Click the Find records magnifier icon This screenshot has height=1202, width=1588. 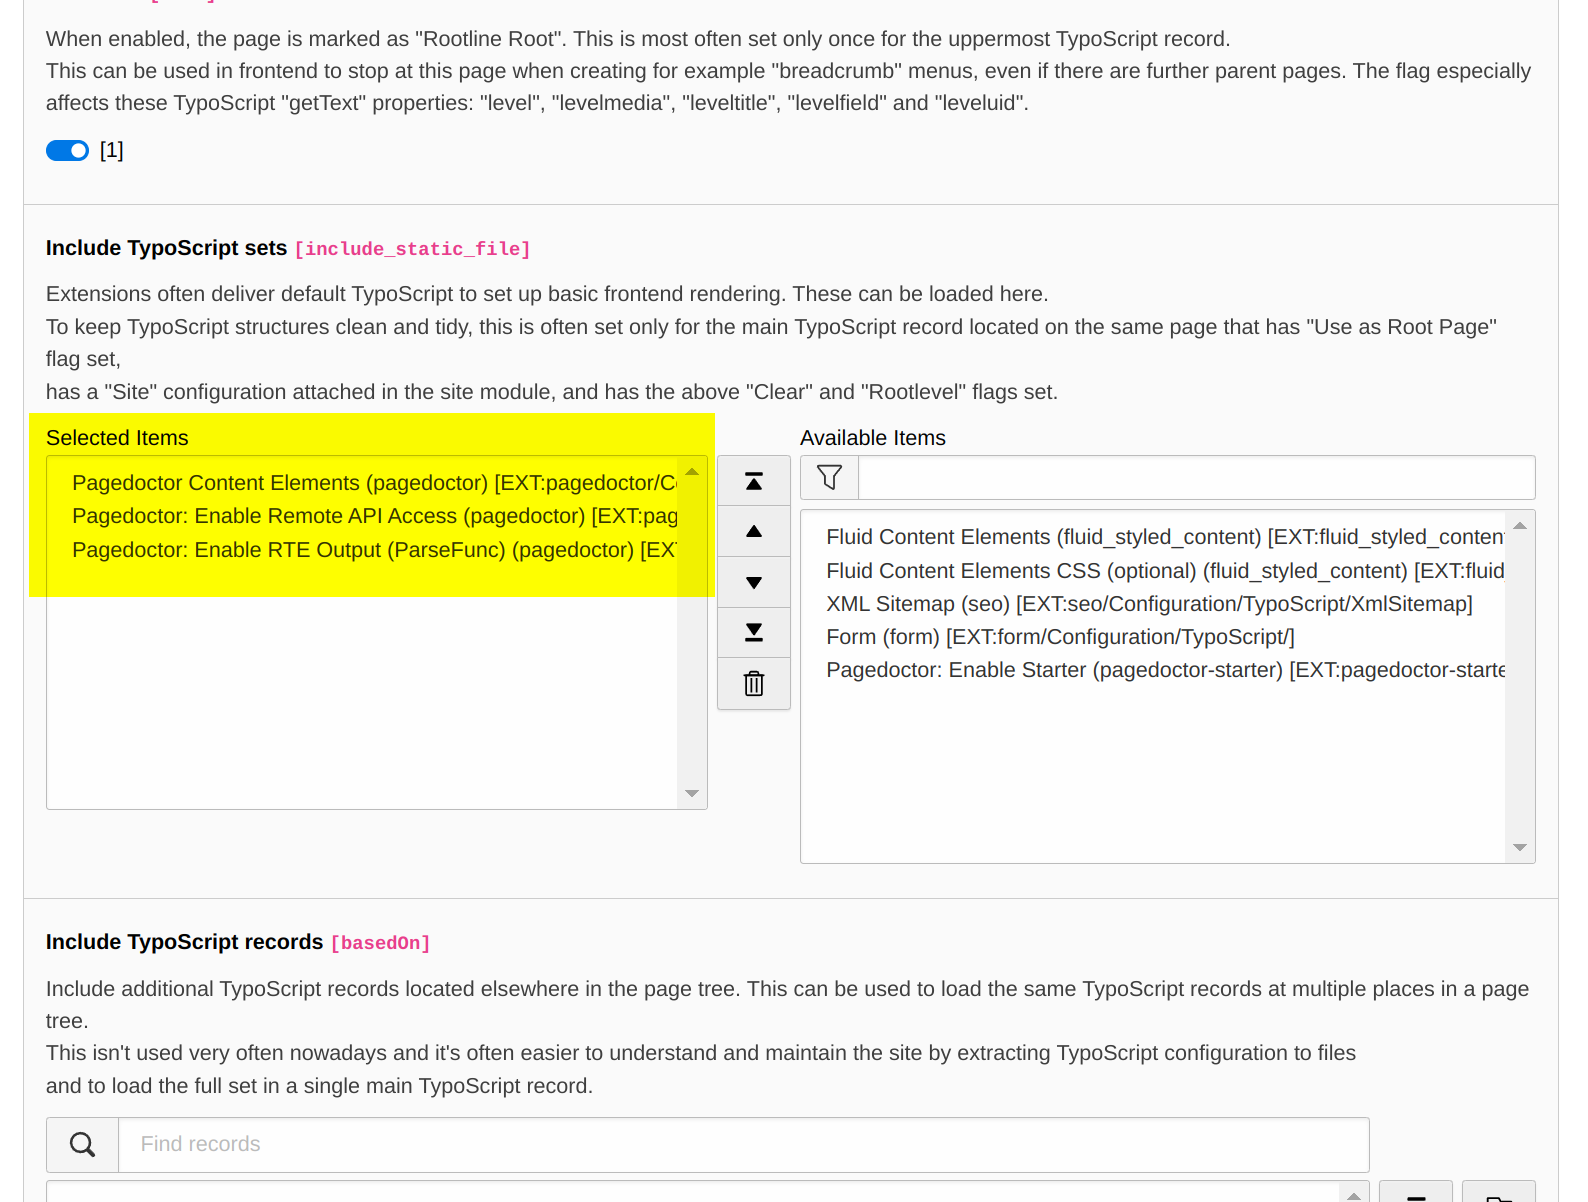[83, 1144]
